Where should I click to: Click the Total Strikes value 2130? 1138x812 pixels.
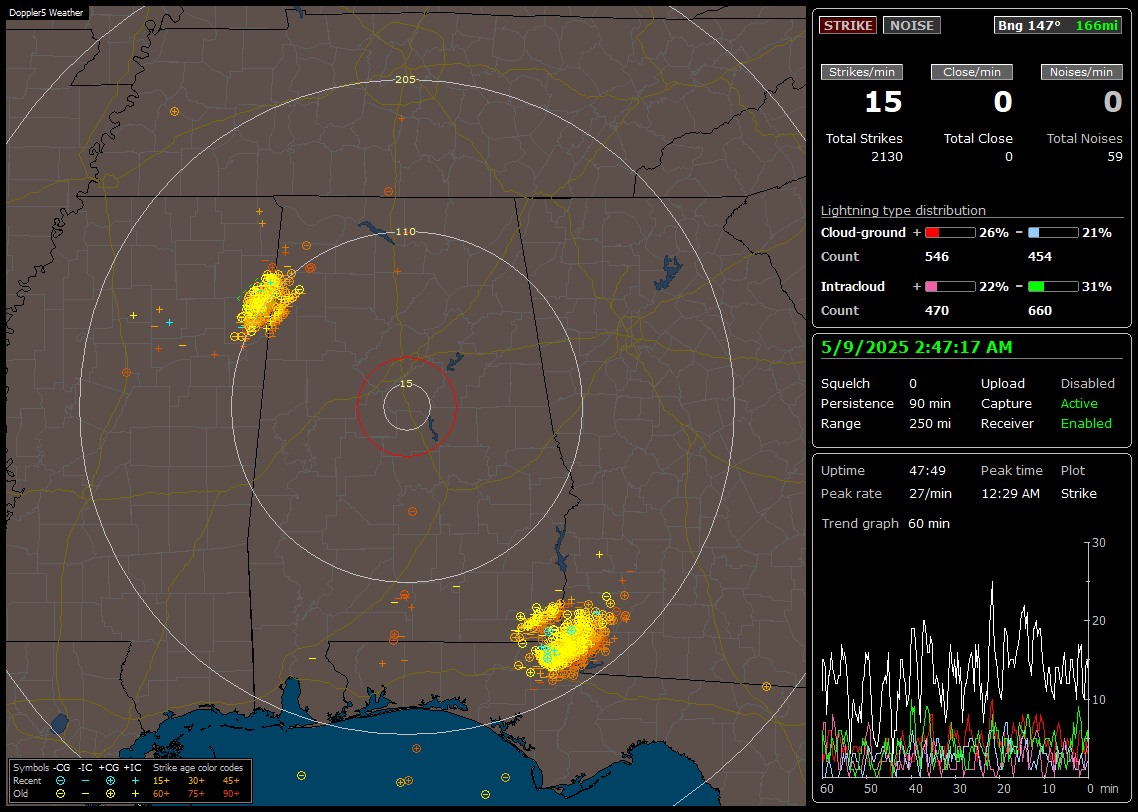(887, 157)
